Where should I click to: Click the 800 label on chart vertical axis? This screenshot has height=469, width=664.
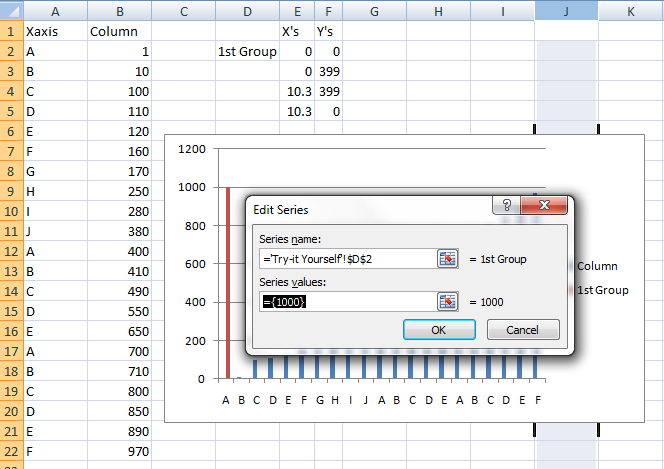click(195, 226)
